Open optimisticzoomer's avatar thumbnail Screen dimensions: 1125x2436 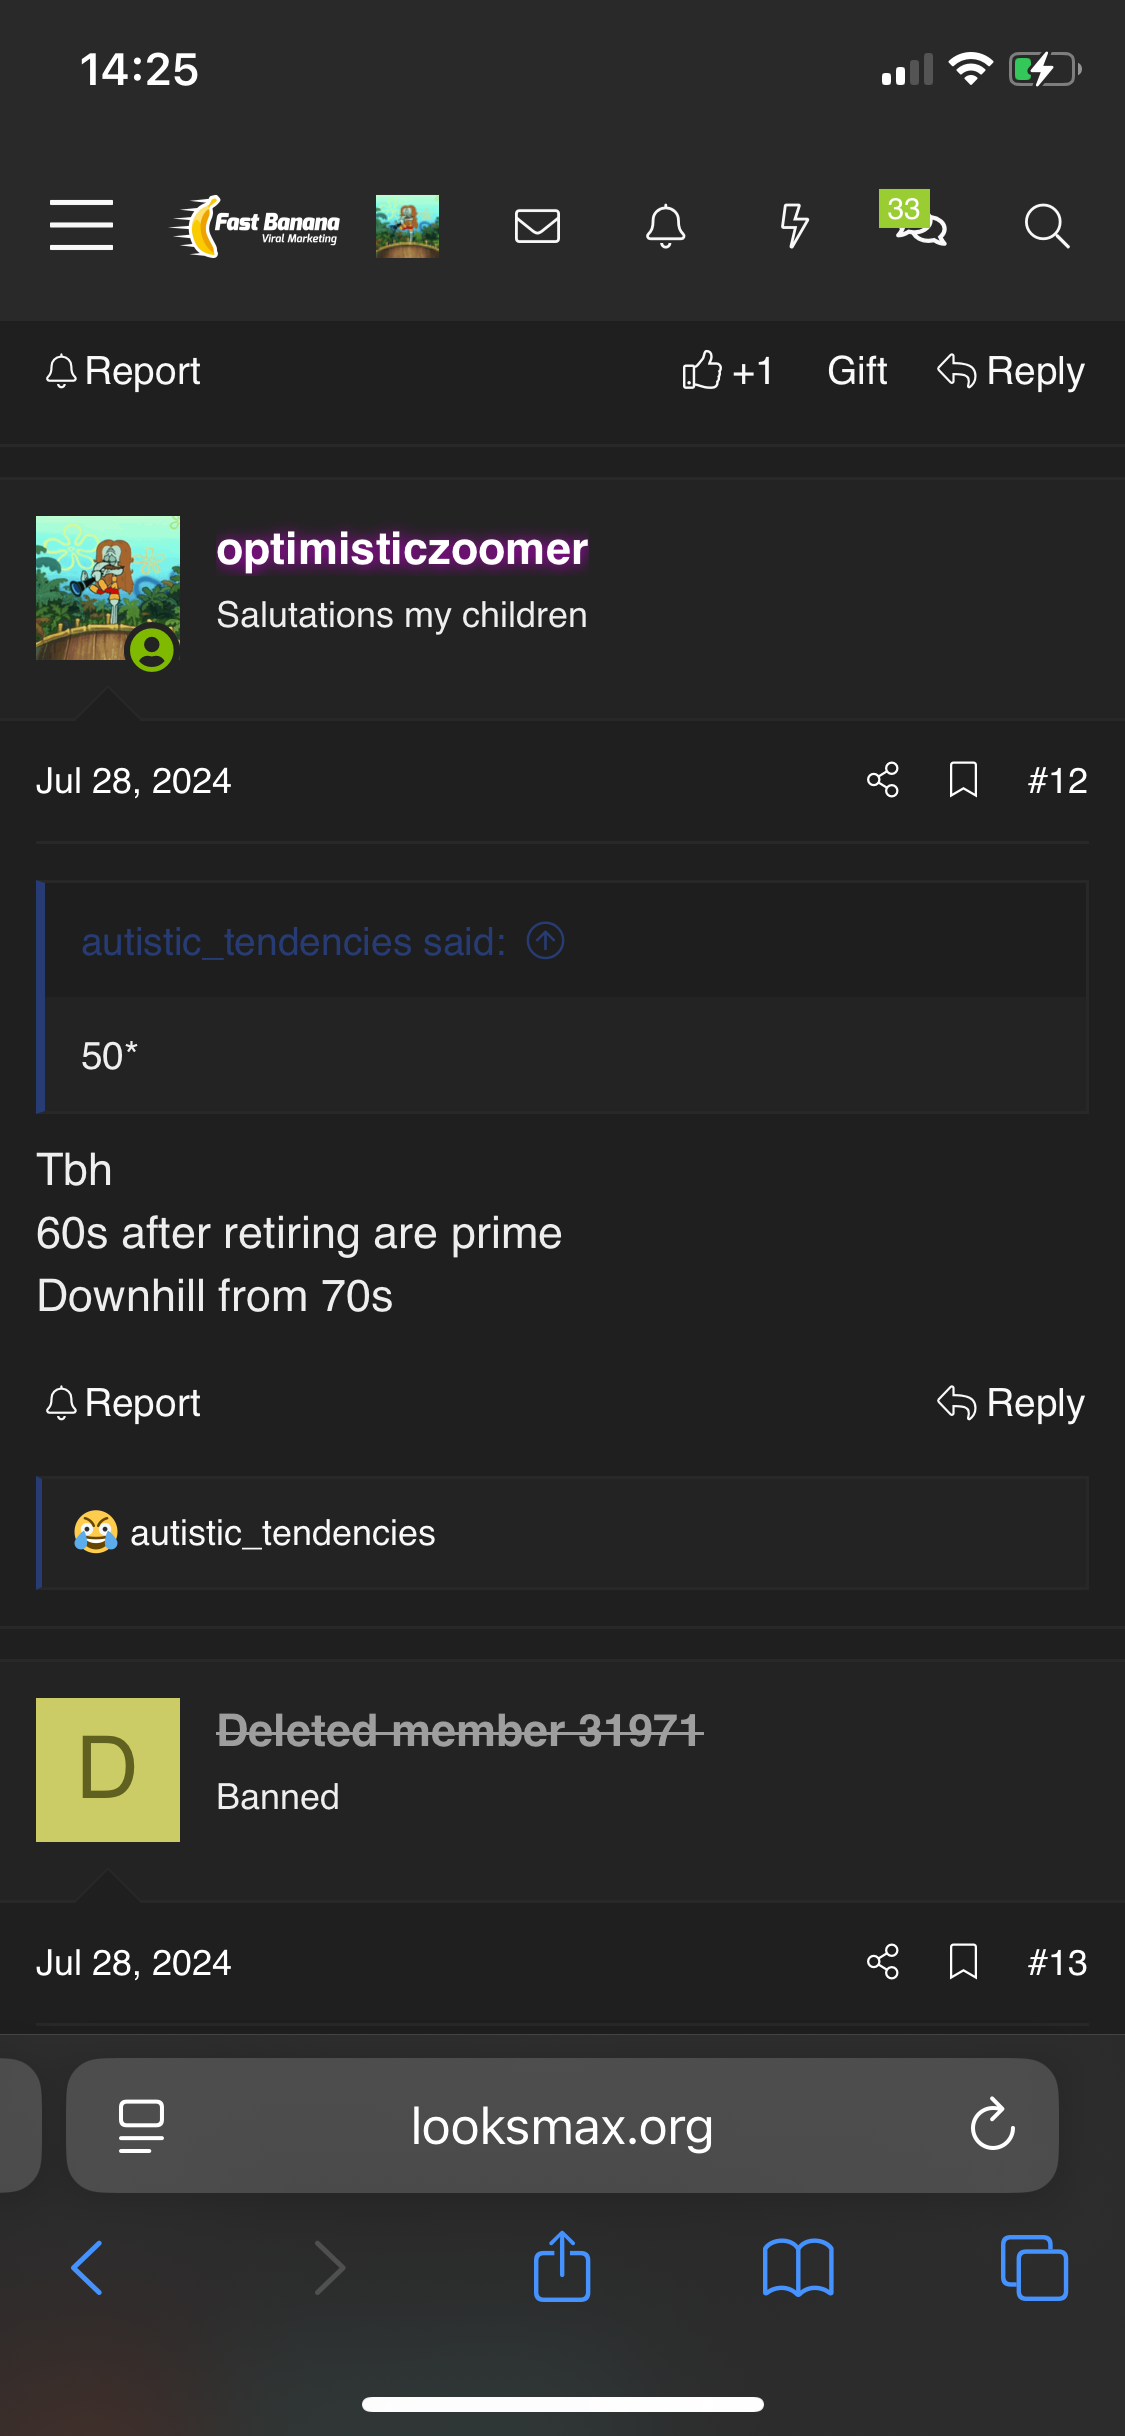(x=108, y=588)
